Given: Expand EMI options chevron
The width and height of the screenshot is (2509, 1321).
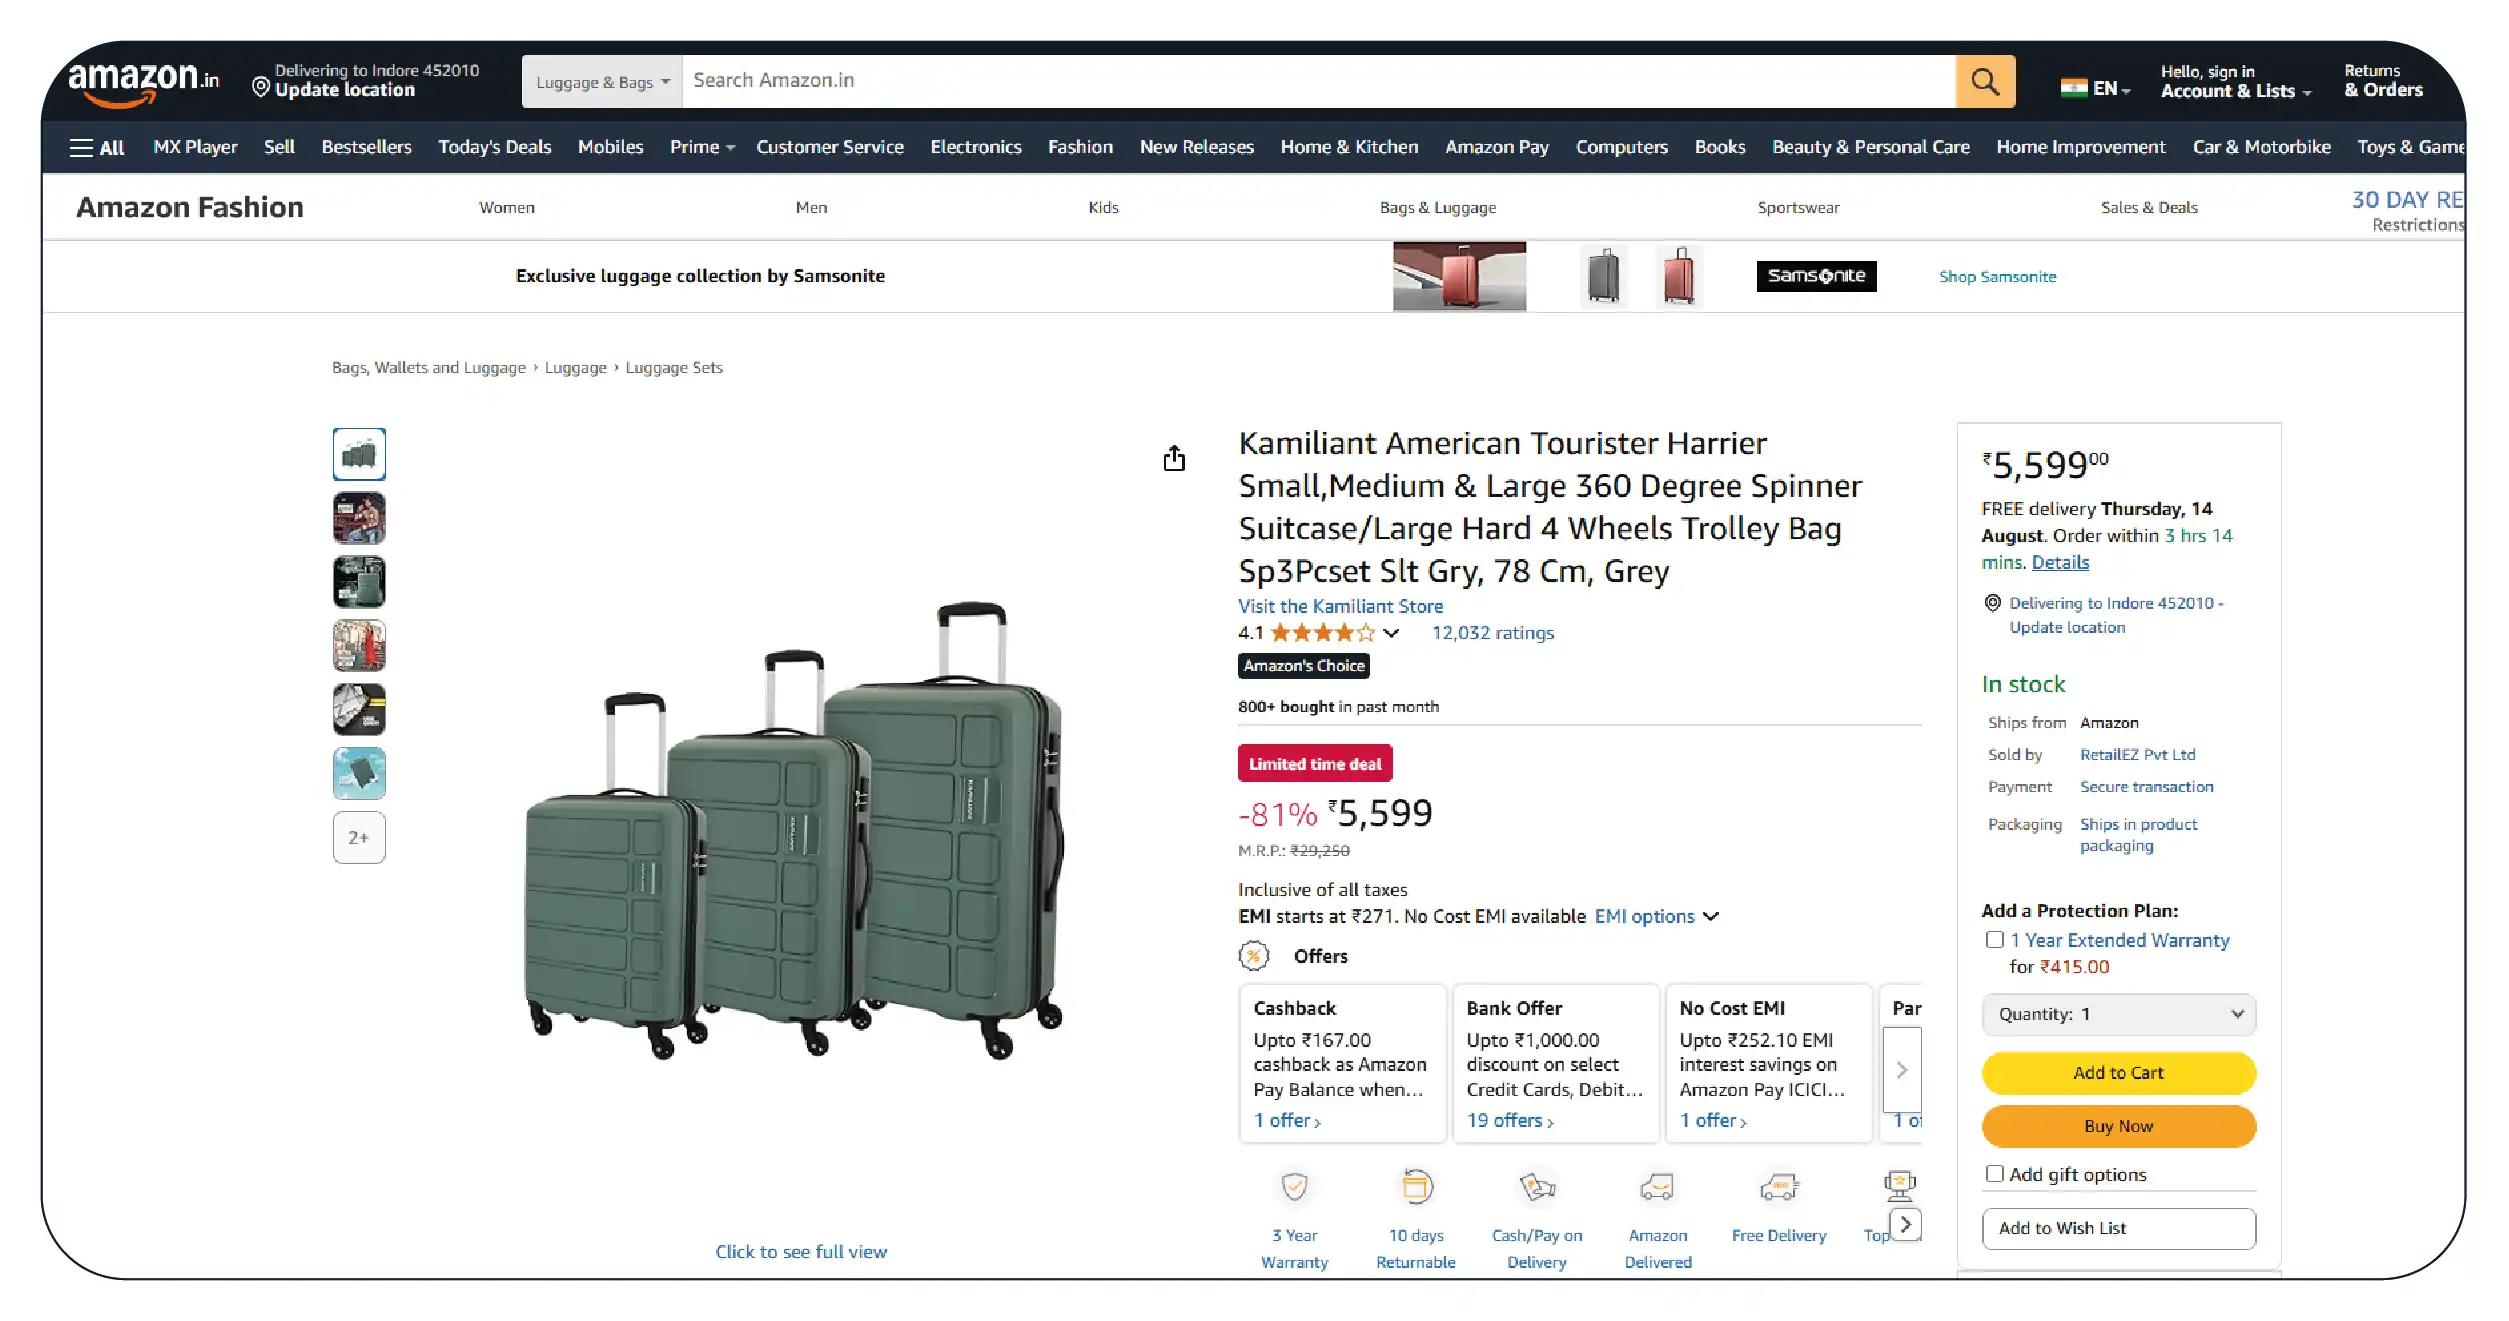Looking at the screenshot, I should point(1711,916).
